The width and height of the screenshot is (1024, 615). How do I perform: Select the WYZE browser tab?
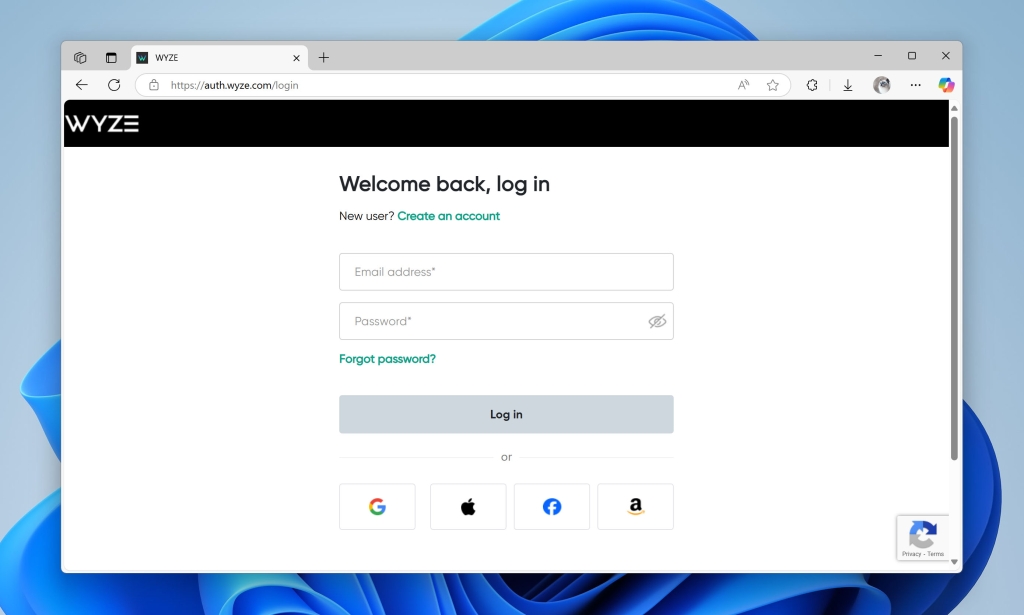[219, 57]
